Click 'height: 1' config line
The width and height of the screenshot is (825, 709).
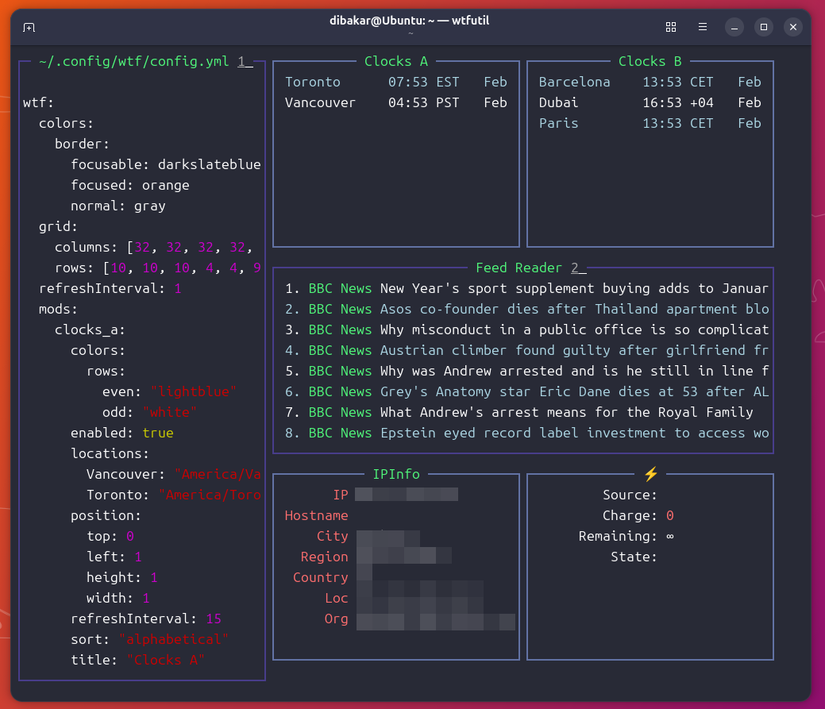click(x=122, y=578)
